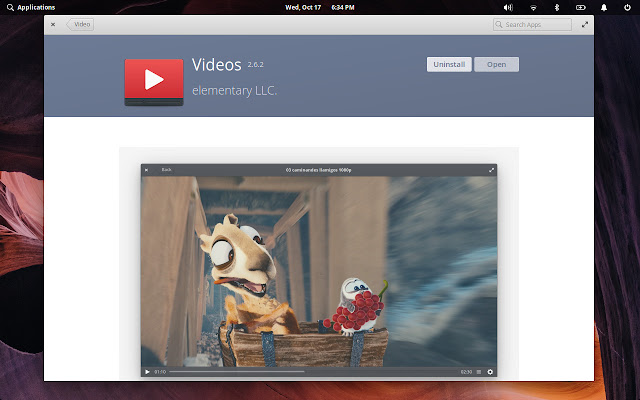
Task: Click the Videos app screenshot
Action: (319, 270)
